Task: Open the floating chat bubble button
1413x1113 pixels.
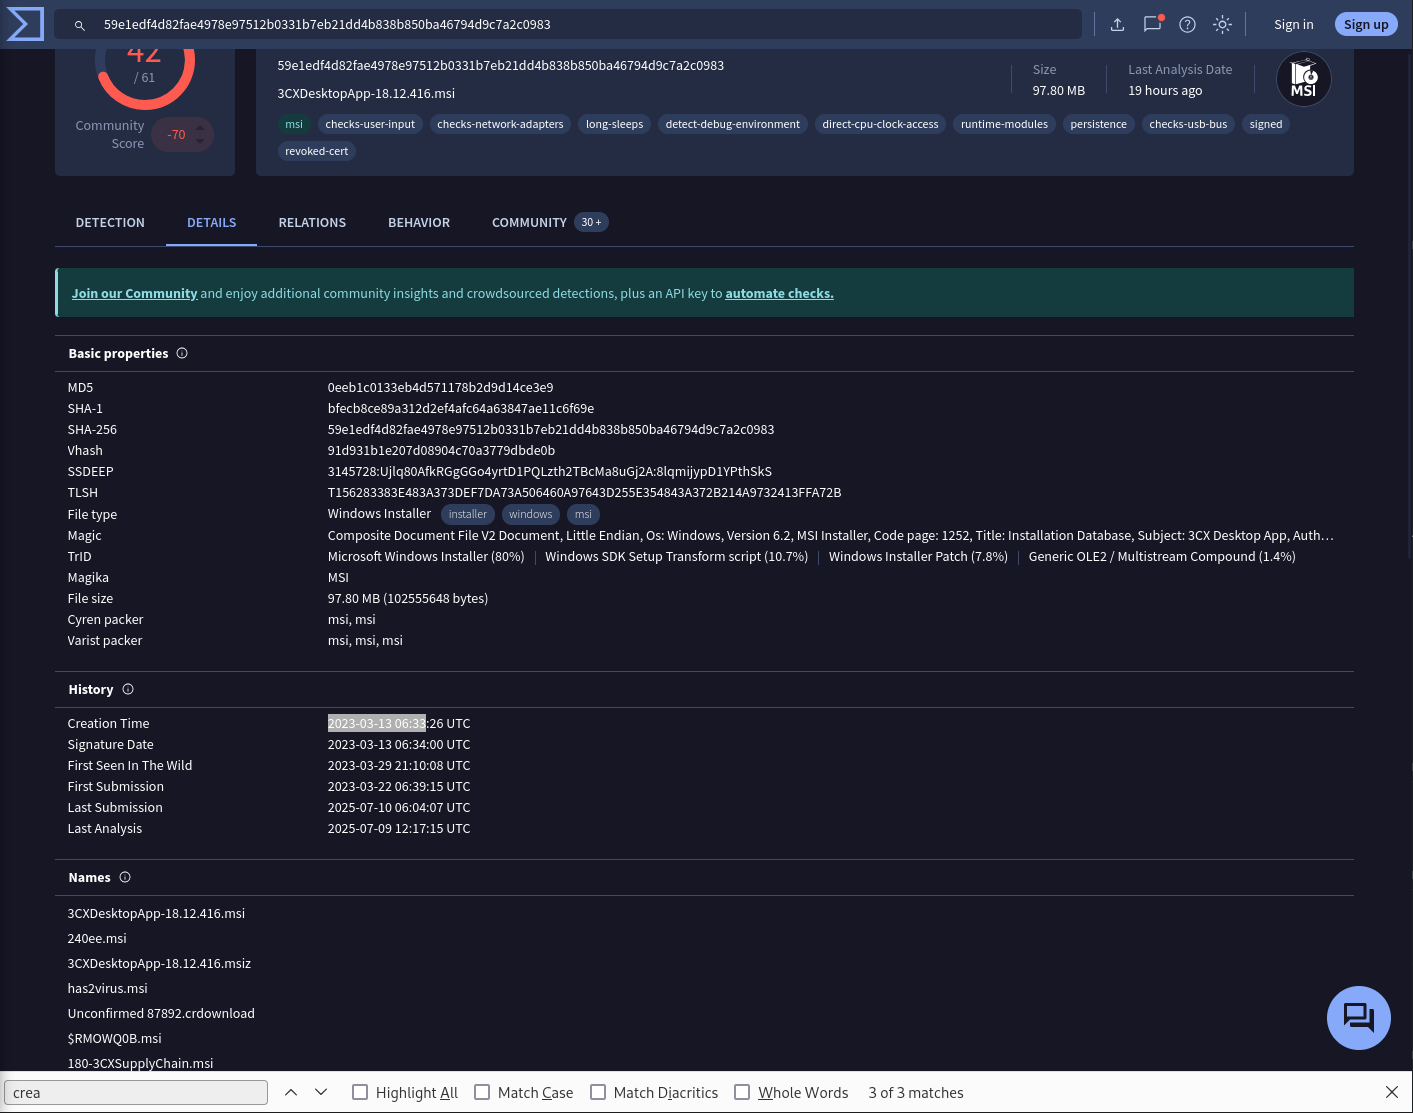Action: (x=1359, y=1018)
